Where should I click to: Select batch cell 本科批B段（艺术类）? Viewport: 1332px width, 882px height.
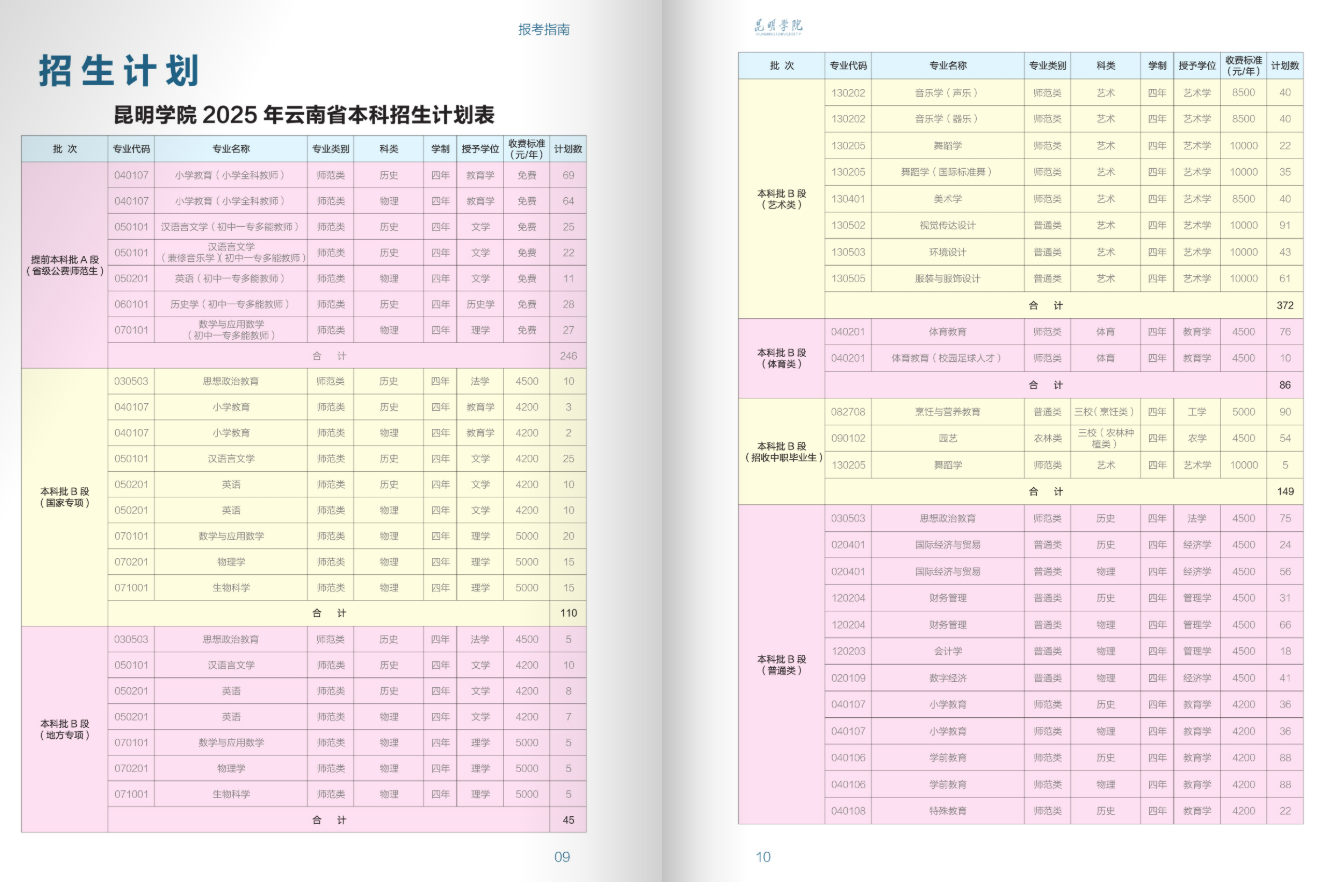click(x=781, y=198)
